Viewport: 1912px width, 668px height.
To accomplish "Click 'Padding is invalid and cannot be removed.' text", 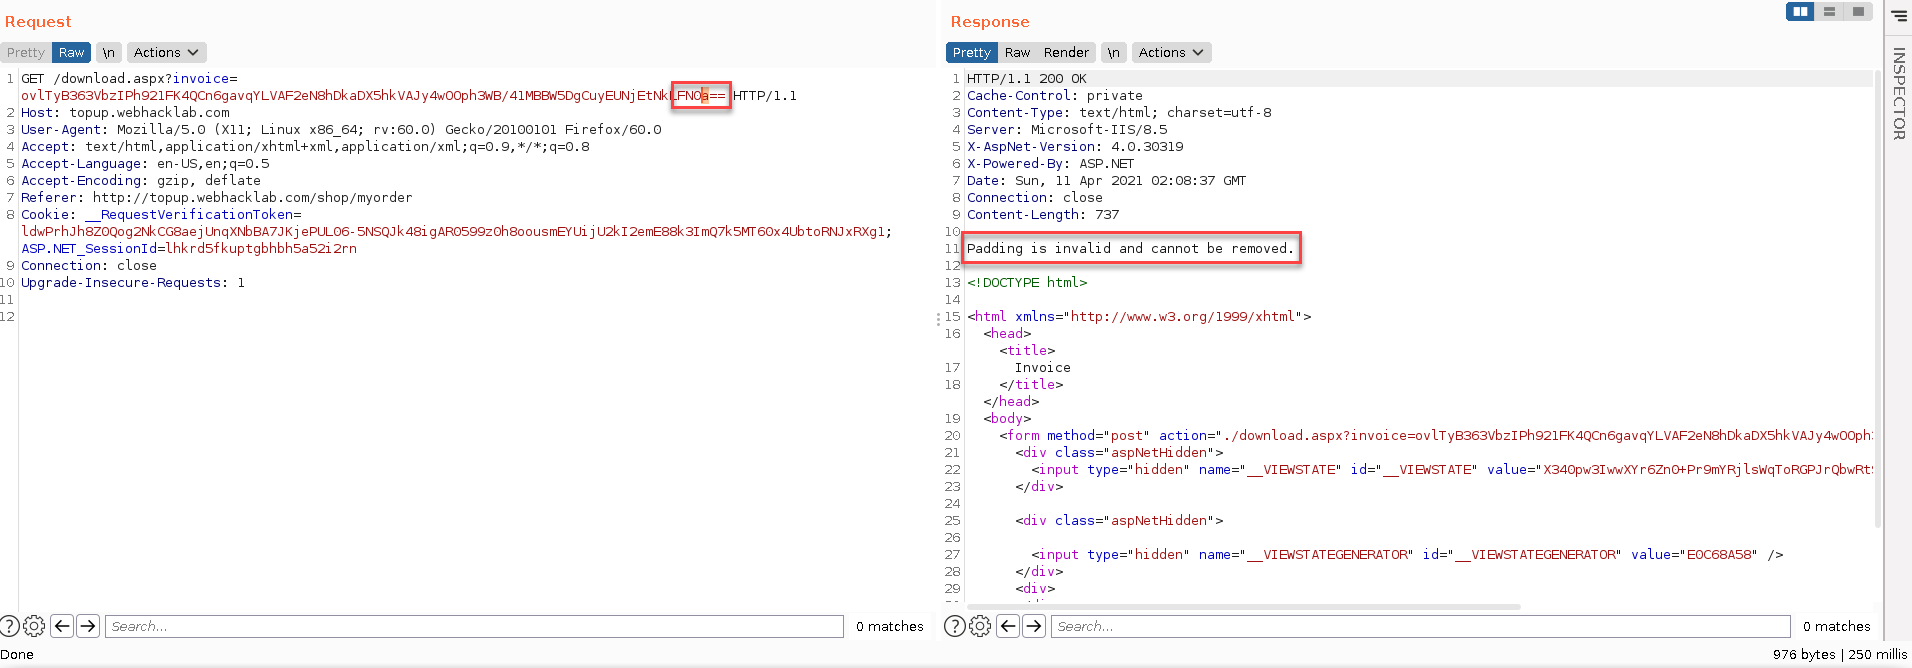I will pos(1130,248).
